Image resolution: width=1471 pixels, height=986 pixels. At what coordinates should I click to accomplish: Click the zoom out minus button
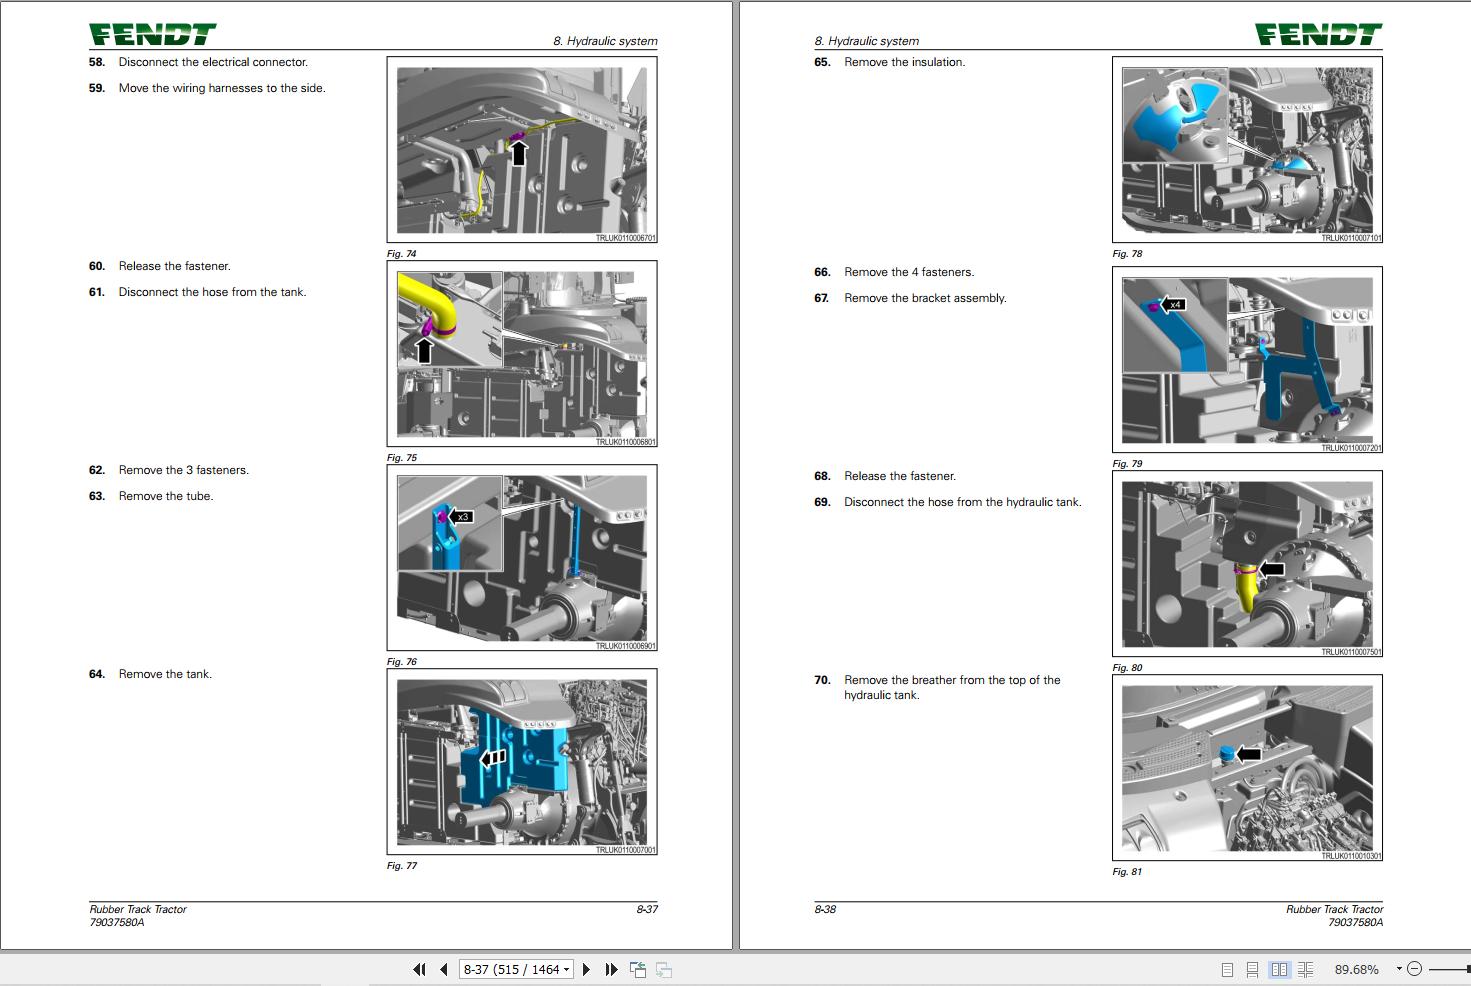click(1414, 969)
